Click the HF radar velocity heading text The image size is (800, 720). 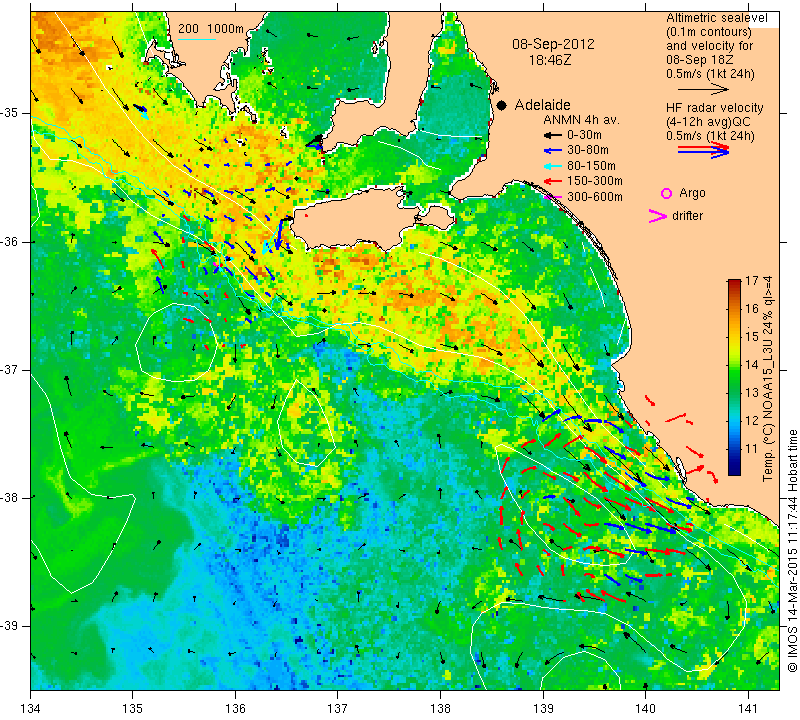[714, 108]
